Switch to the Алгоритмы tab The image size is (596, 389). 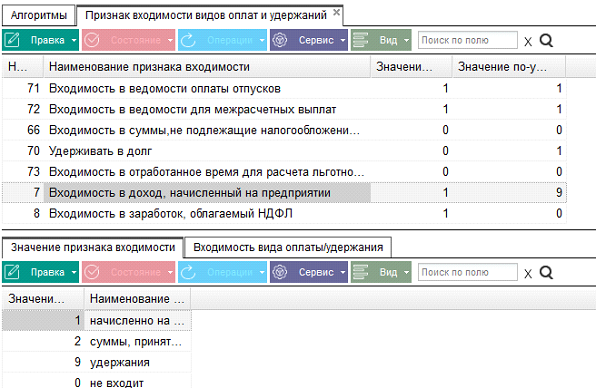pos(38,15)
